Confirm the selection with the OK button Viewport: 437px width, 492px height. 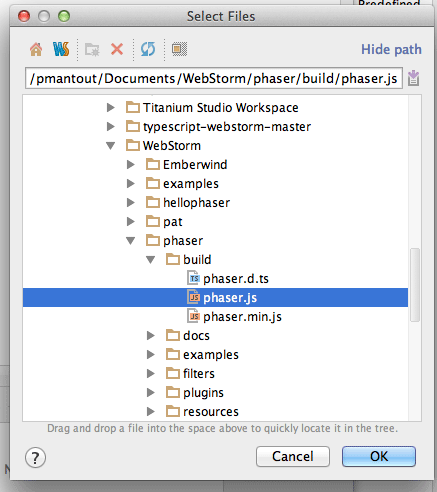[x=379, y=456]
